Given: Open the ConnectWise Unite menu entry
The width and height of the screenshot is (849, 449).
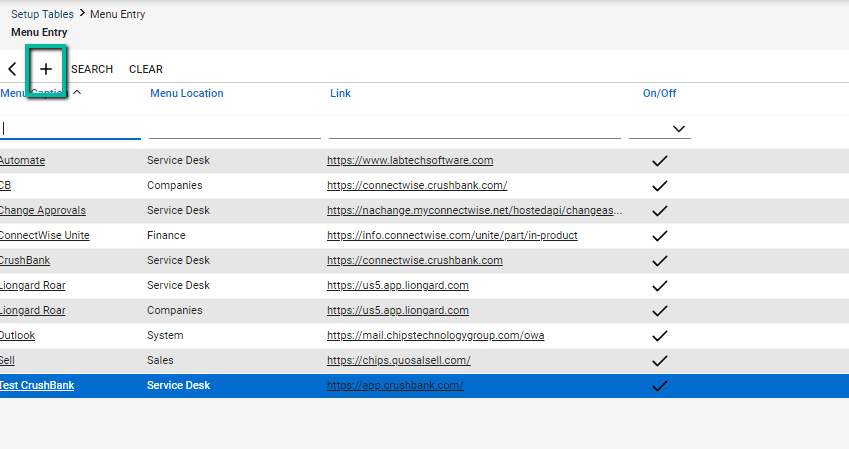Looking at the screenshot, I should pyautogui.click(x=44, y=235).
